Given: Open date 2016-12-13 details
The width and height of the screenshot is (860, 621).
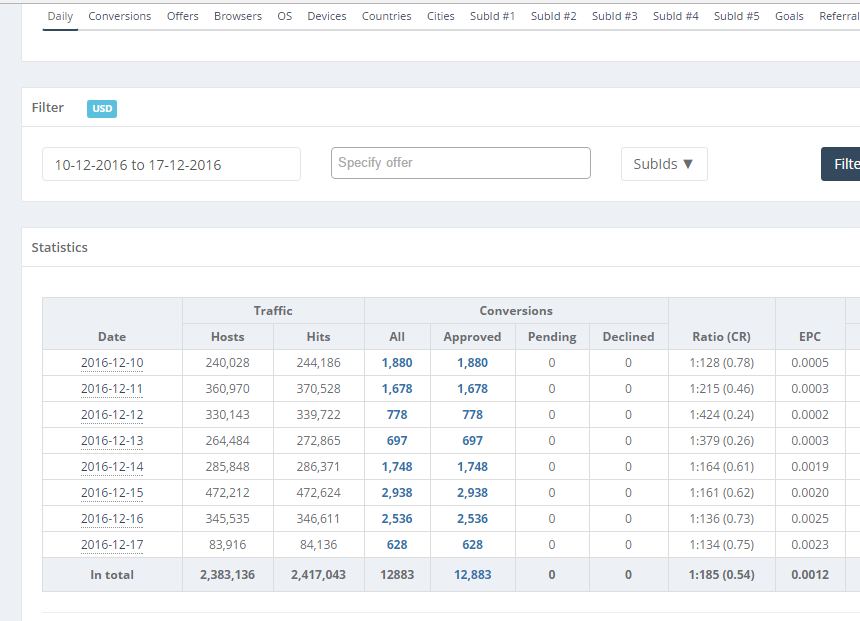Looking at the screenshot, I should [x=112, y=441].
